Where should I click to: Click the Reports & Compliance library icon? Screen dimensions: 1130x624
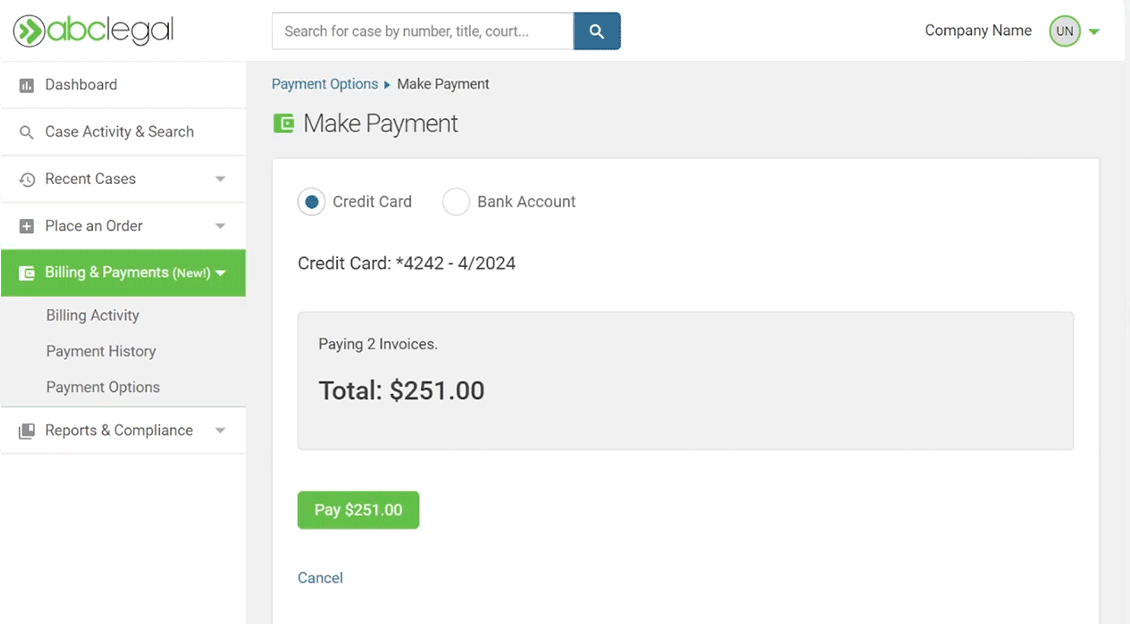[27, 431]
